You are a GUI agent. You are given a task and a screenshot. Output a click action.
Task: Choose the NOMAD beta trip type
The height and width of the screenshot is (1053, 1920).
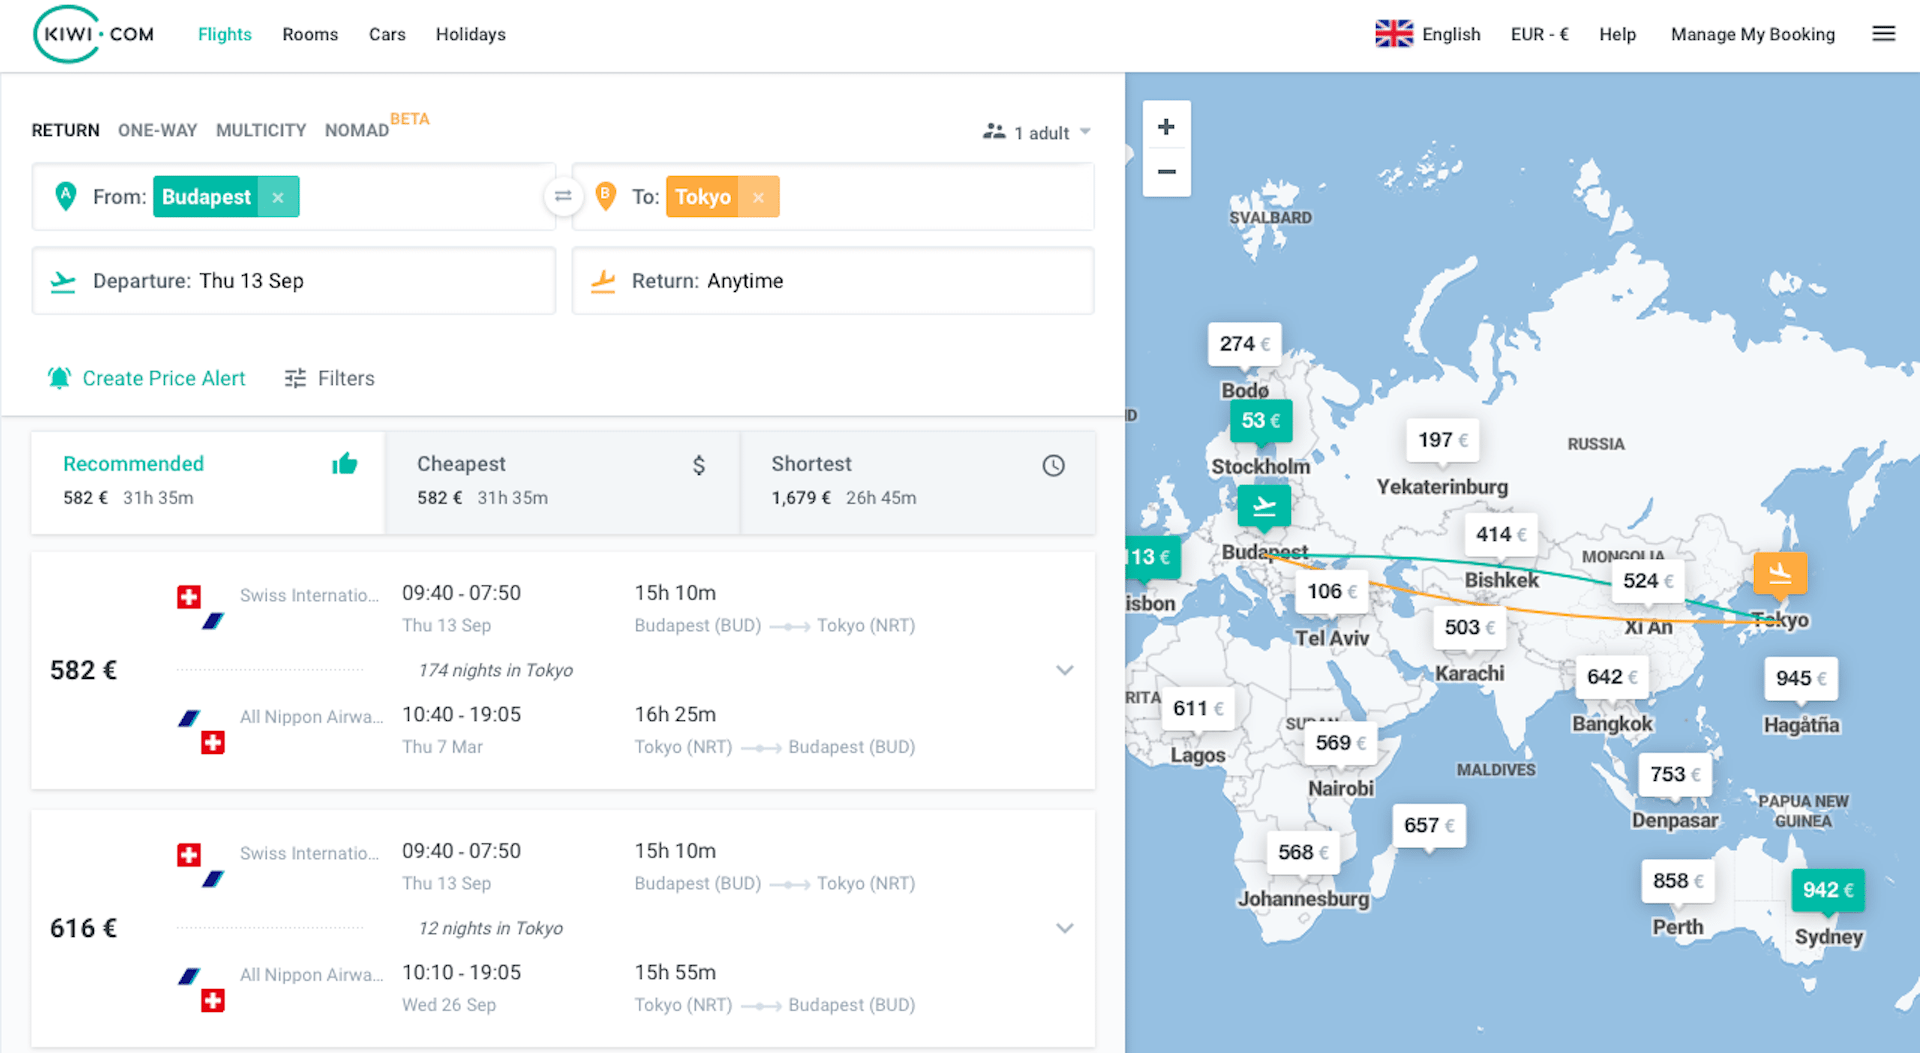(x=357, y=131)
